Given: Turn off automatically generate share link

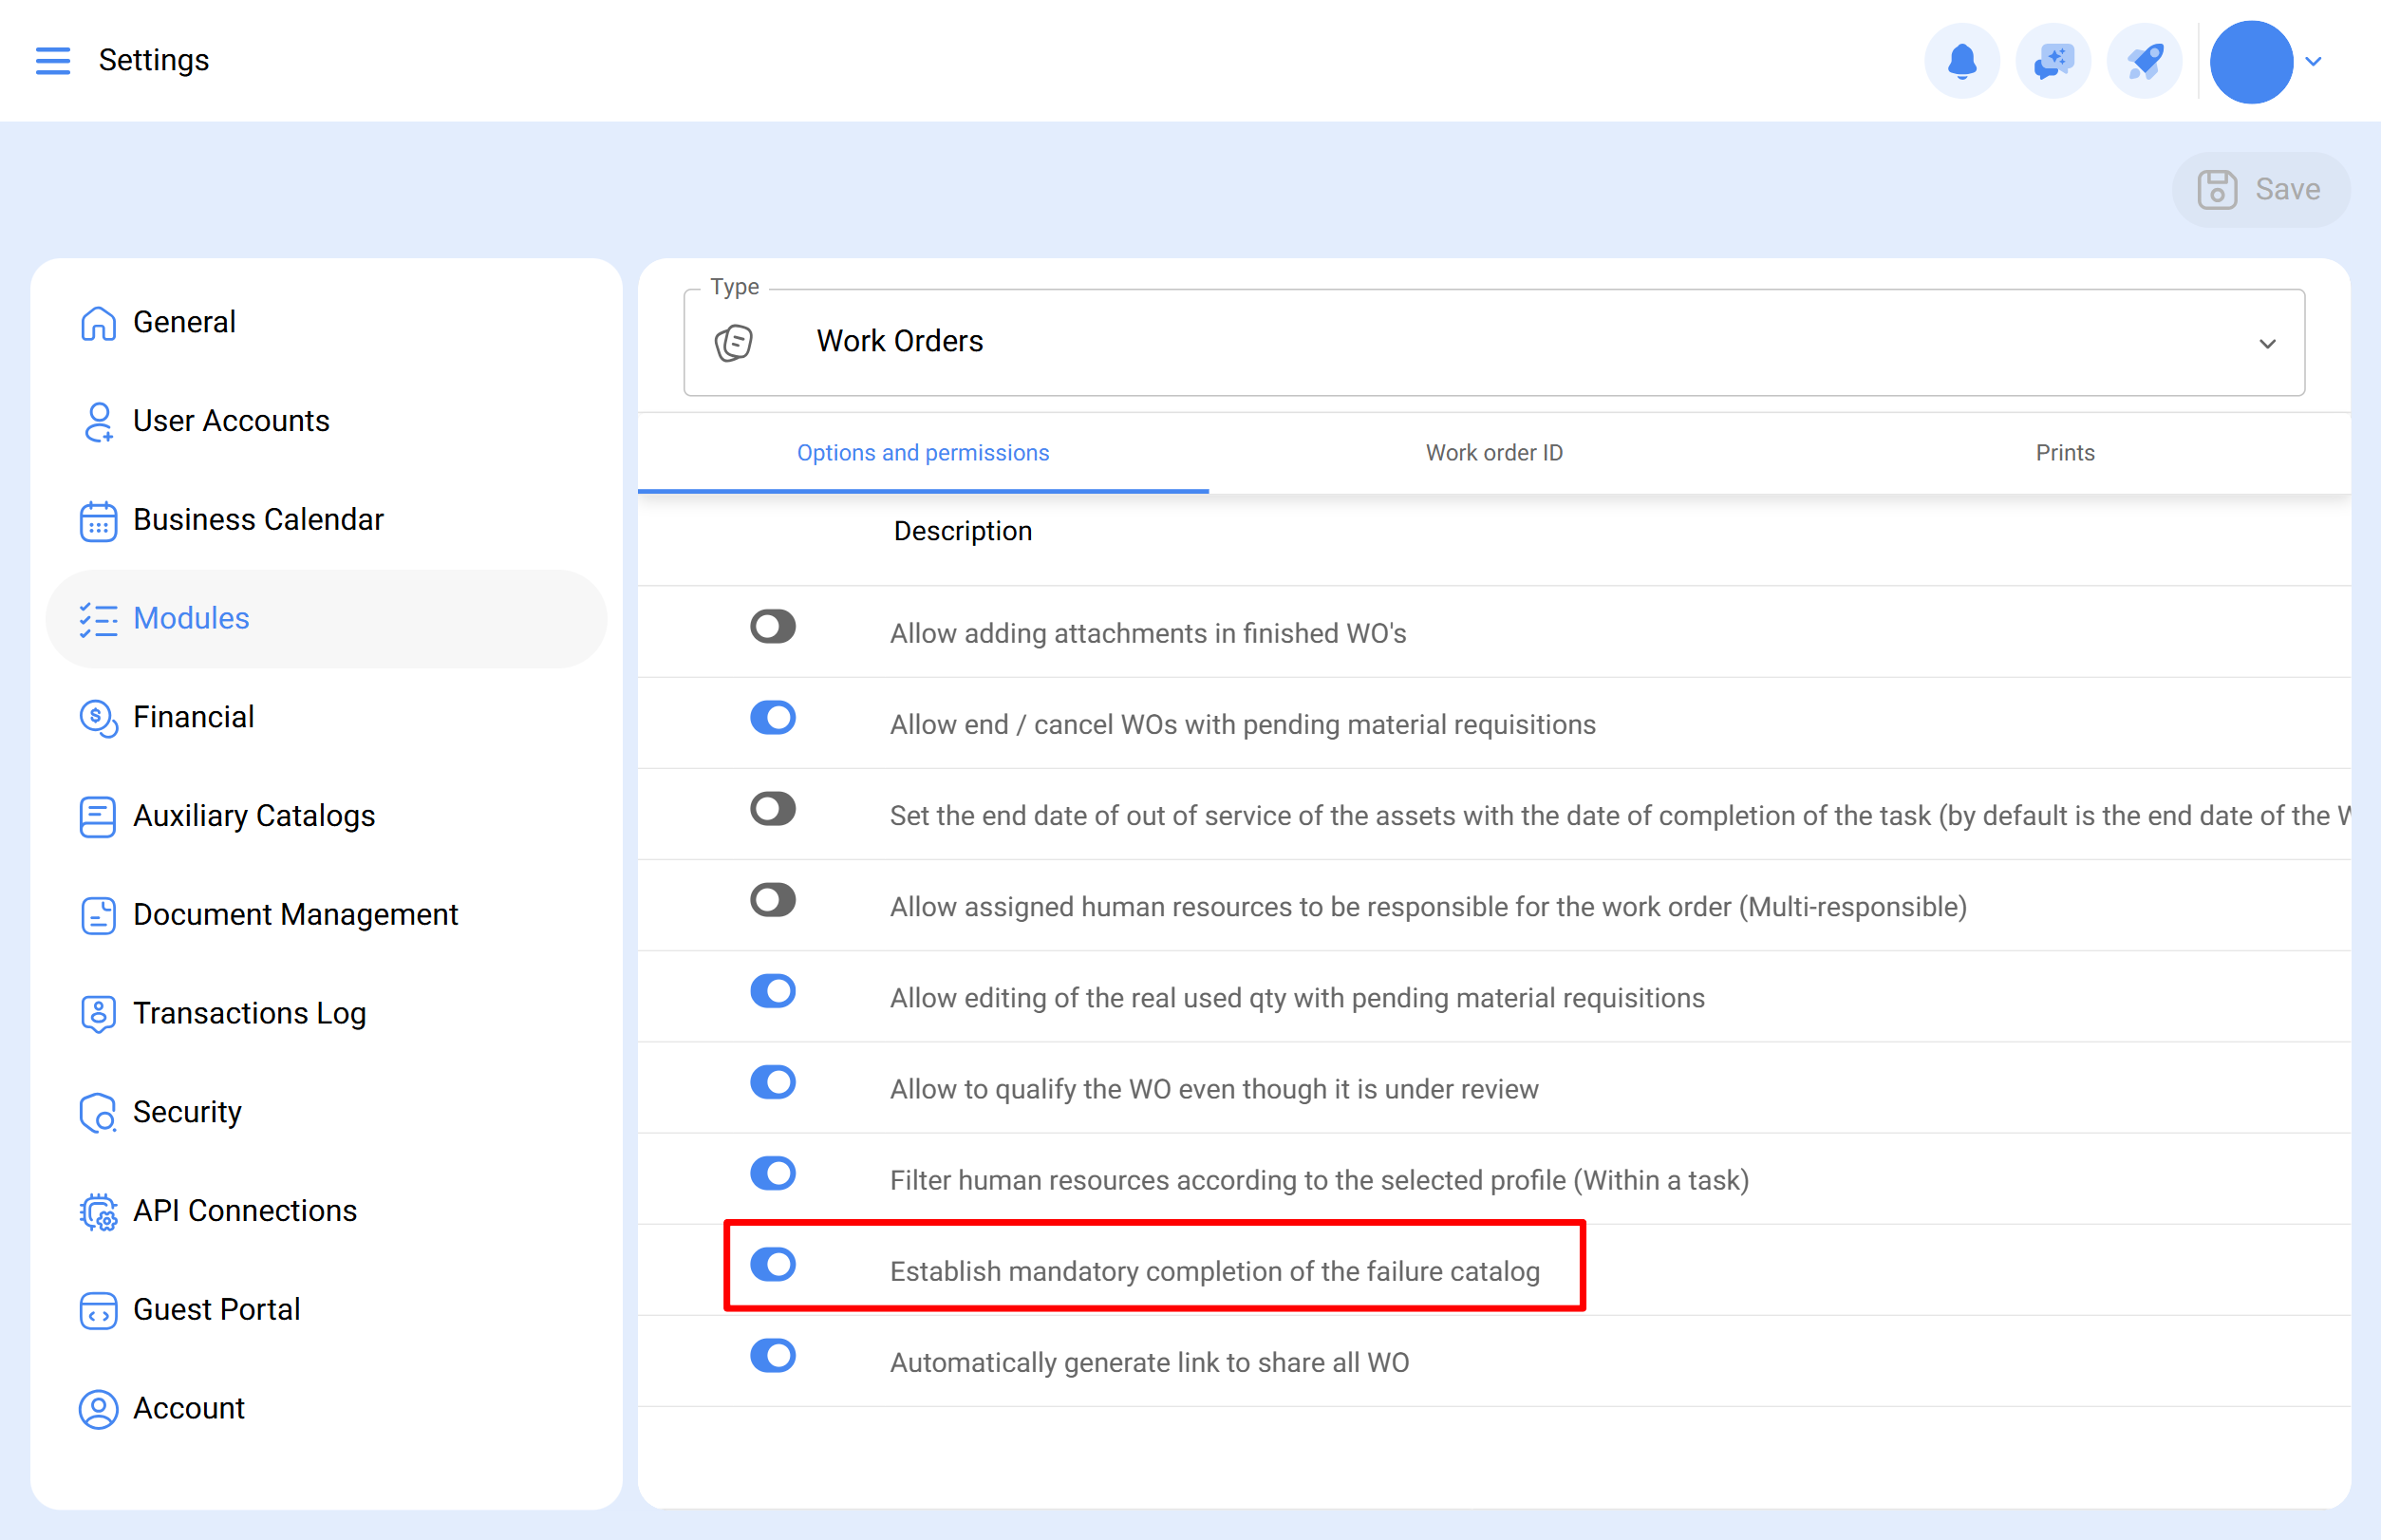Looking at the screenshot, I should pos(773,1356).
